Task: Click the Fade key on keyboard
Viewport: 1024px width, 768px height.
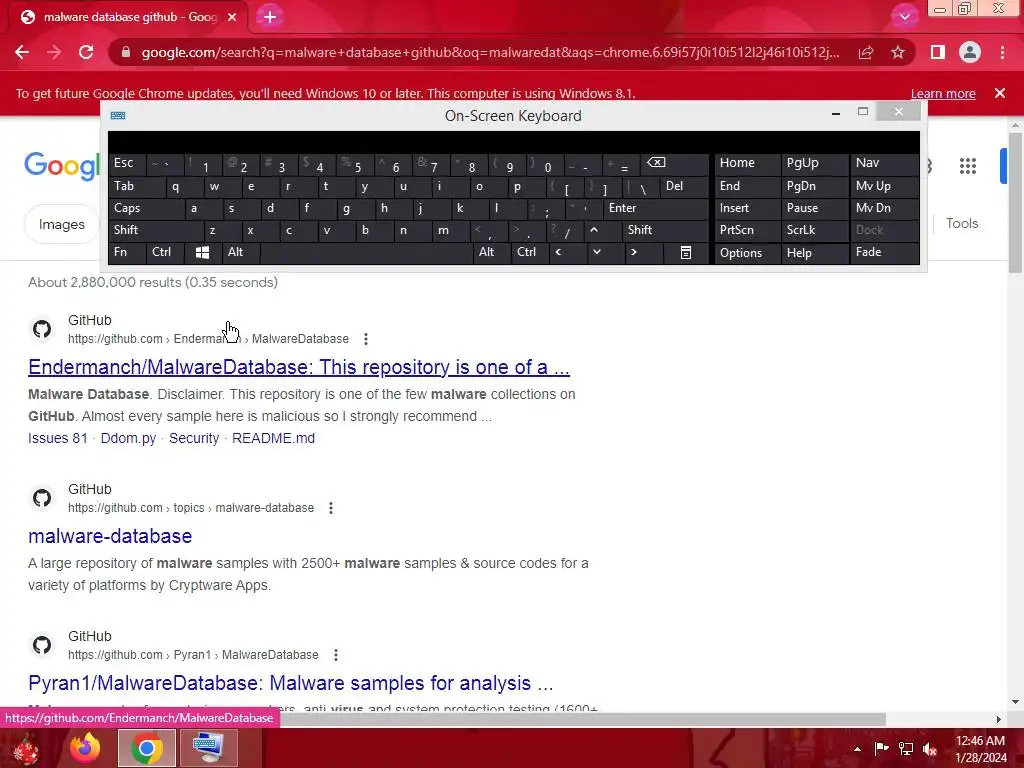Action: pos(884,252)
